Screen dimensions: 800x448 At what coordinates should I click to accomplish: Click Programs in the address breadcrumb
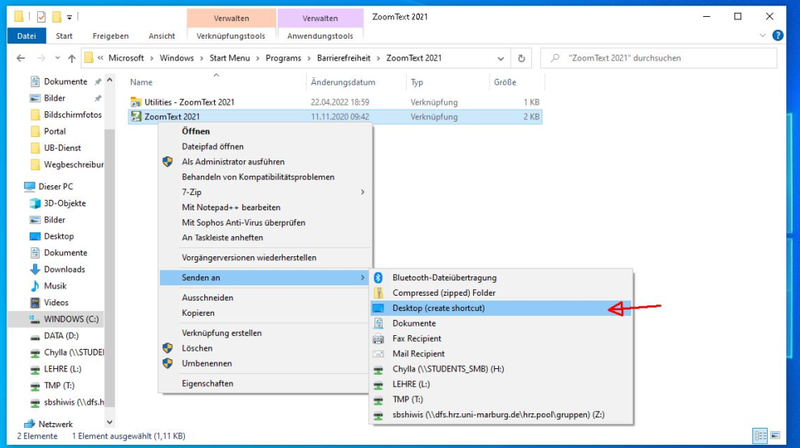click(x=283, y=58)
